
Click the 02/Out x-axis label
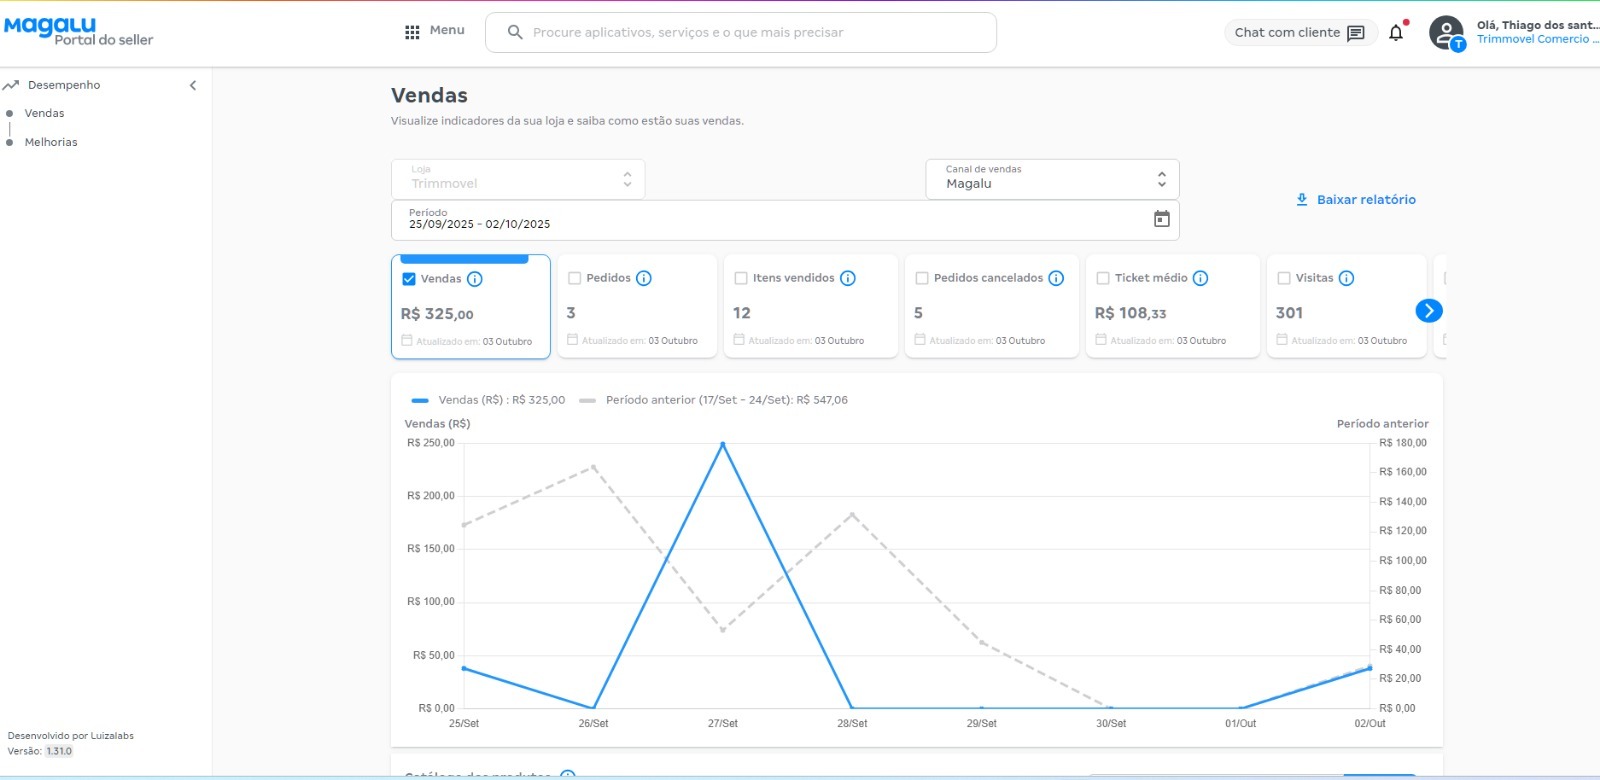pos(1370,723)
